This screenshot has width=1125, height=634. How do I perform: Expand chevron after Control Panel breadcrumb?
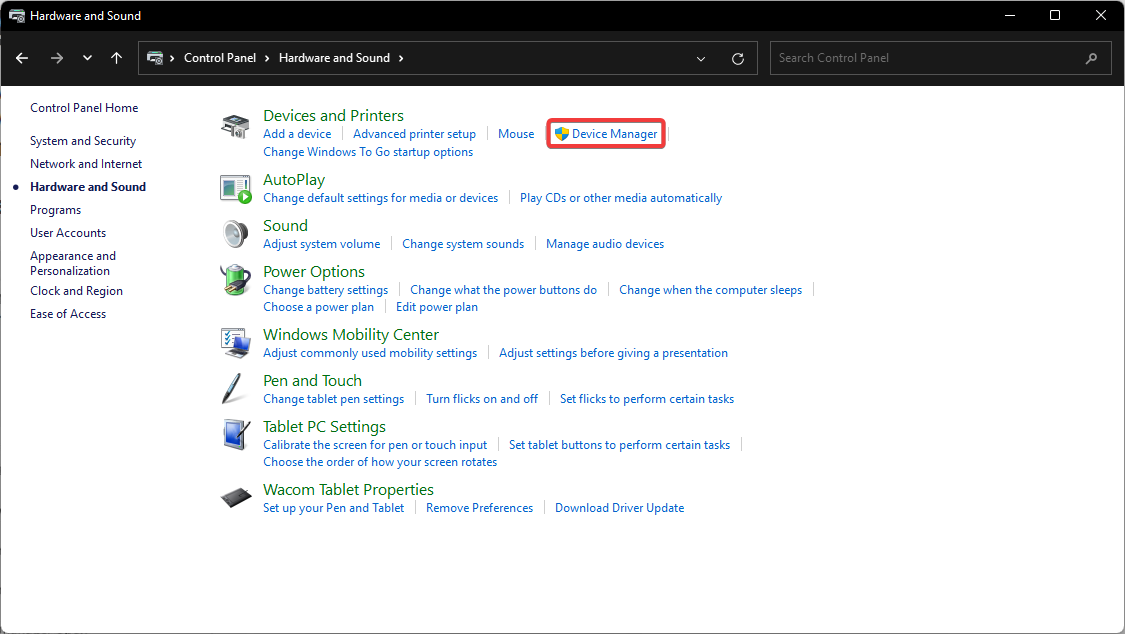pos(267,58)
